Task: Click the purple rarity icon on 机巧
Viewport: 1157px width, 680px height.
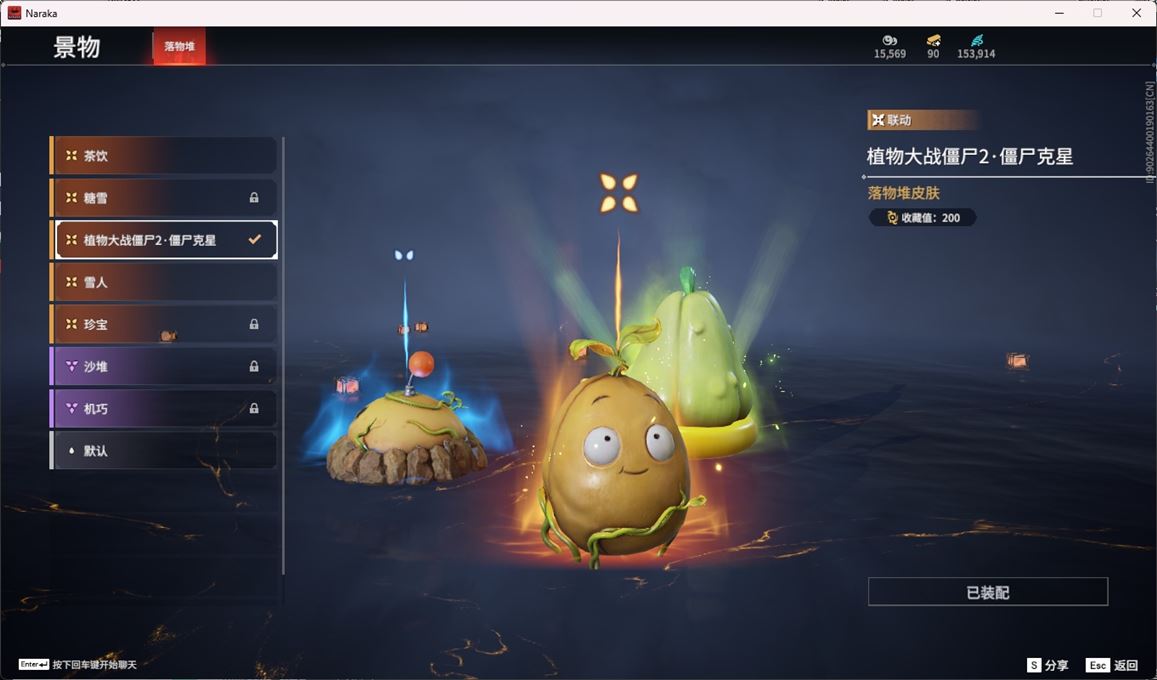Action: (72, 408)
